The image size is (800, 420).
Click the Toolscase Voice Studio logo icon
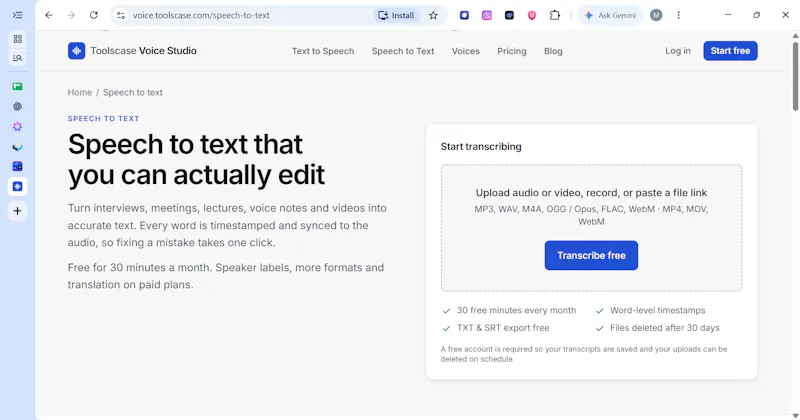tap(77, 51)
